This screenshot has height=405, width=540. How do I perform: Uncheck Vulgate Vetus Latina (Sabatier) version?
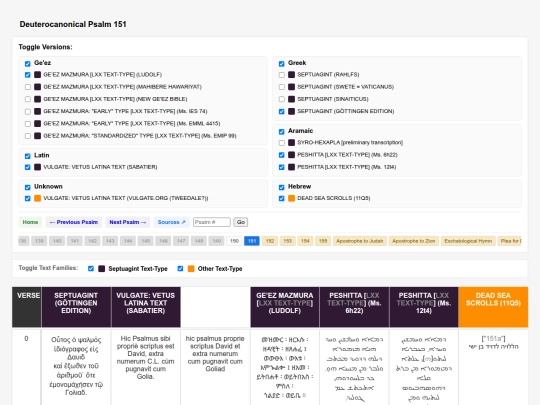(28, 167)
